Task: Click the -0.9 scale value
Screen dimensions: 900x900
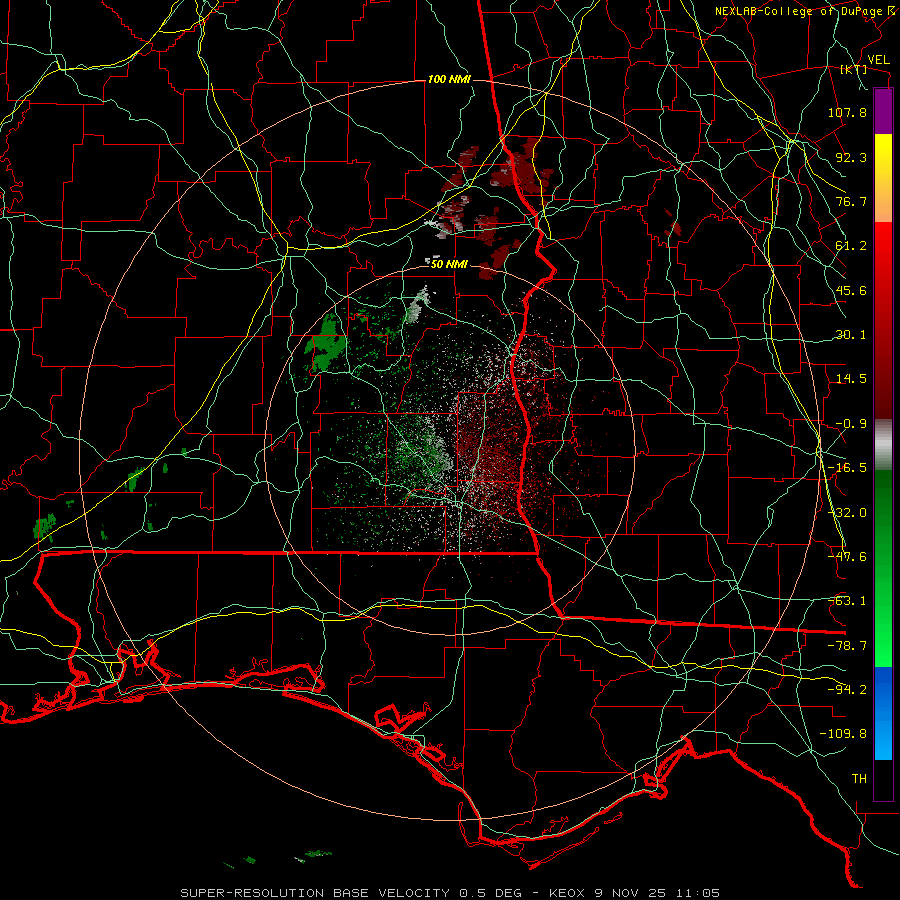Action: [851, 424]
